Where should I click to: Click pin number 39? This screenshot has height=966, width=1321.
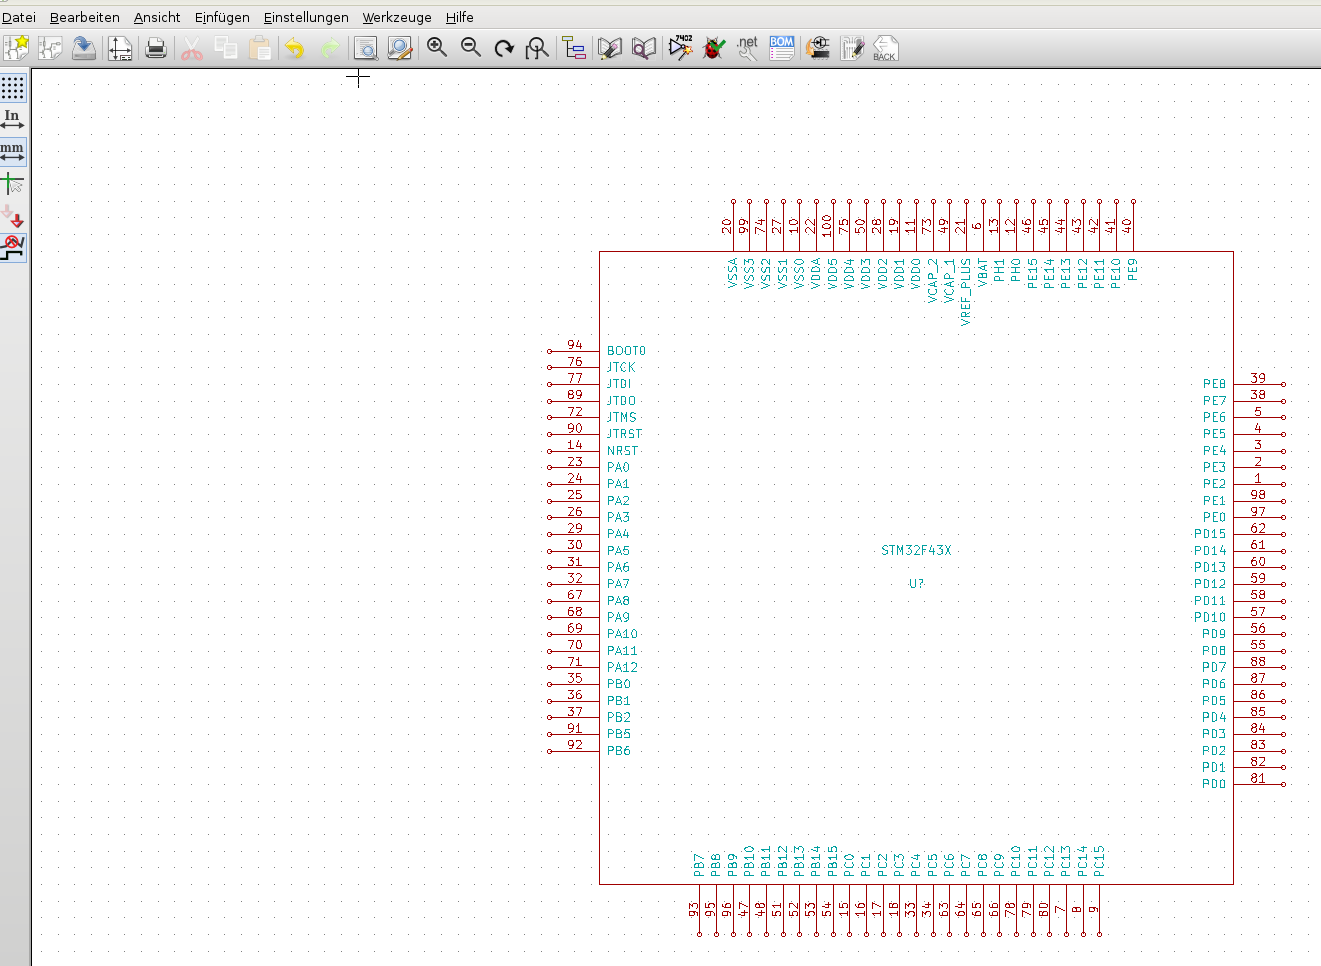pyautogui.click(x=1258, y=378)
